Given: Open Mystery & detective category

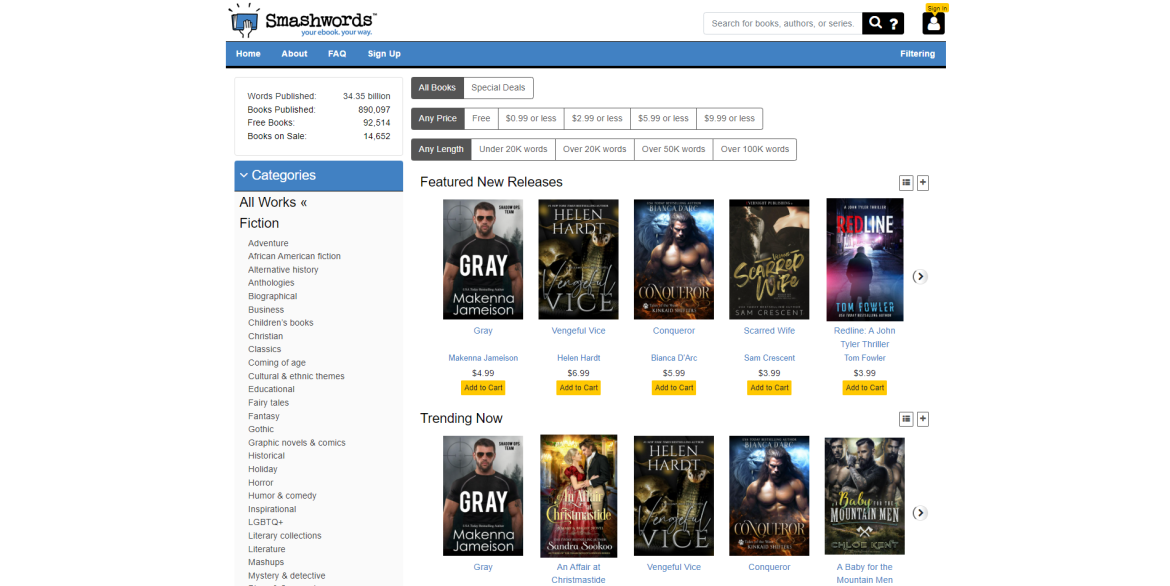Looking at the screenshot, I should pos(287,576).
